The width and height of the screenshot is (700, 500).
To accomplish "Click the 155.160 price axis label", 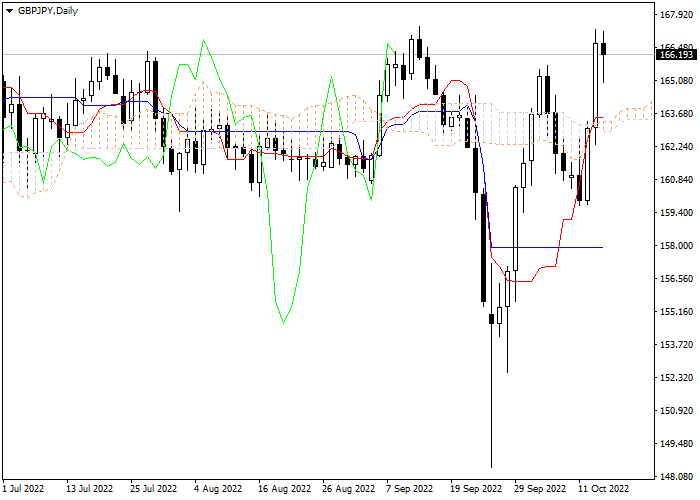I will (676, 312).
